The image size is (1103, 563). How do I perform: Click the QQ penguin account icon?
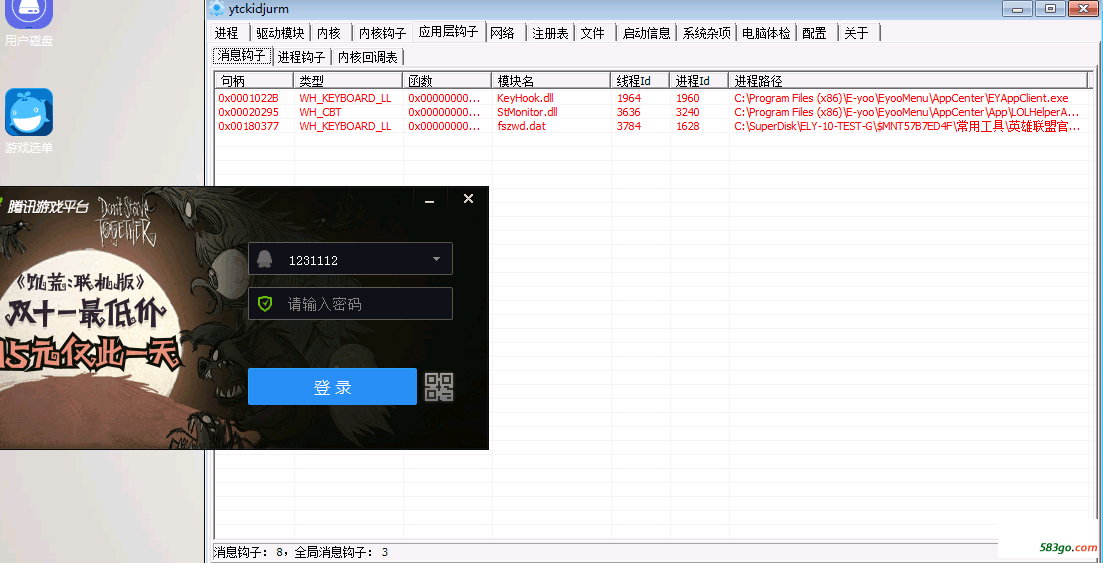(264, 259)
